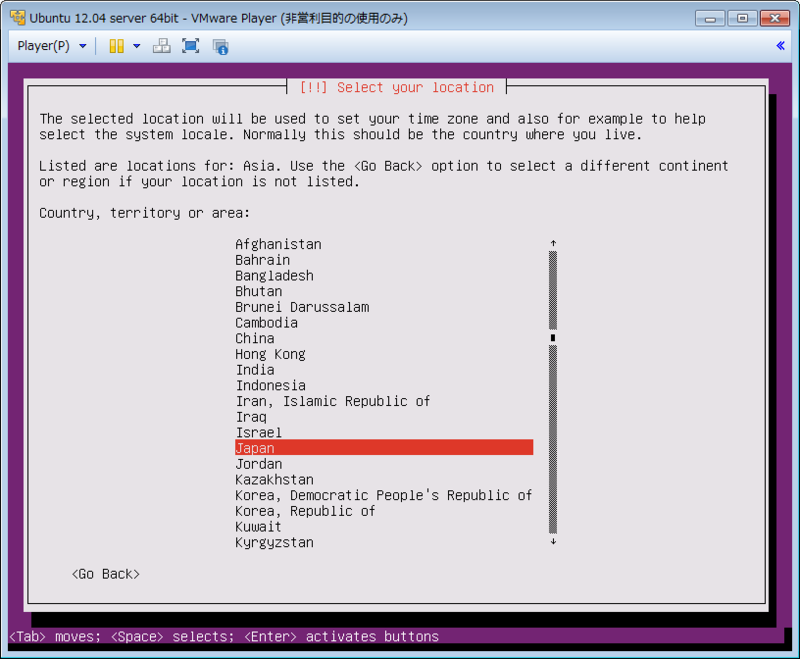
Task: Select India in the country list
Action: (255, 370)
